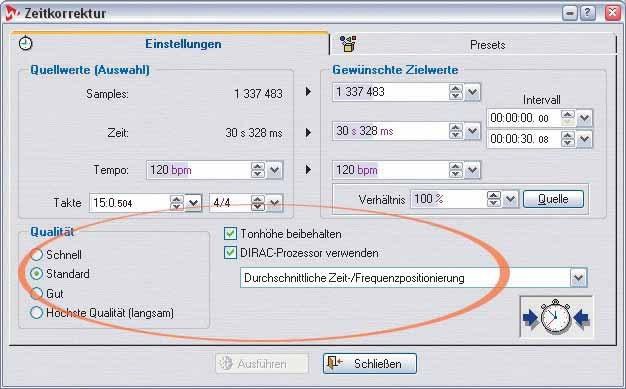Click the help question mark button
Screen dimensions: 626x389
tap(587, 13)
